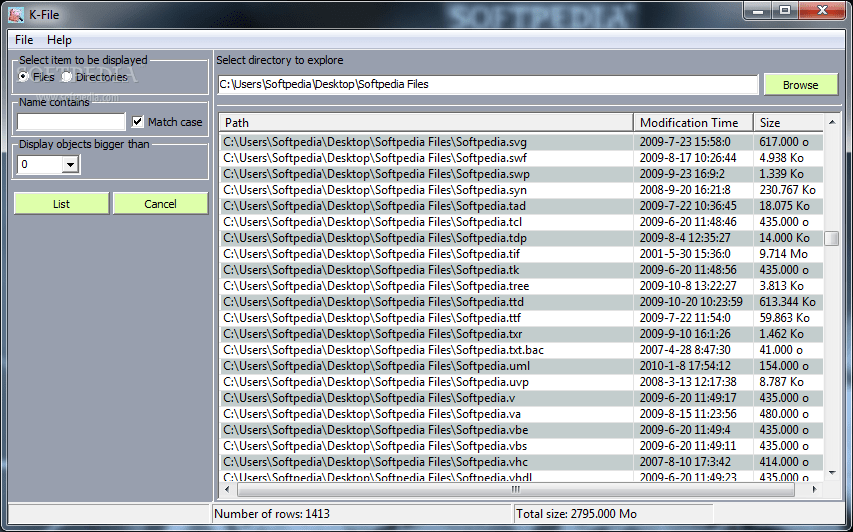The image size is (853, 532).
Task: Select the Softpedia.tcl row
Action: tap(521, 222)
